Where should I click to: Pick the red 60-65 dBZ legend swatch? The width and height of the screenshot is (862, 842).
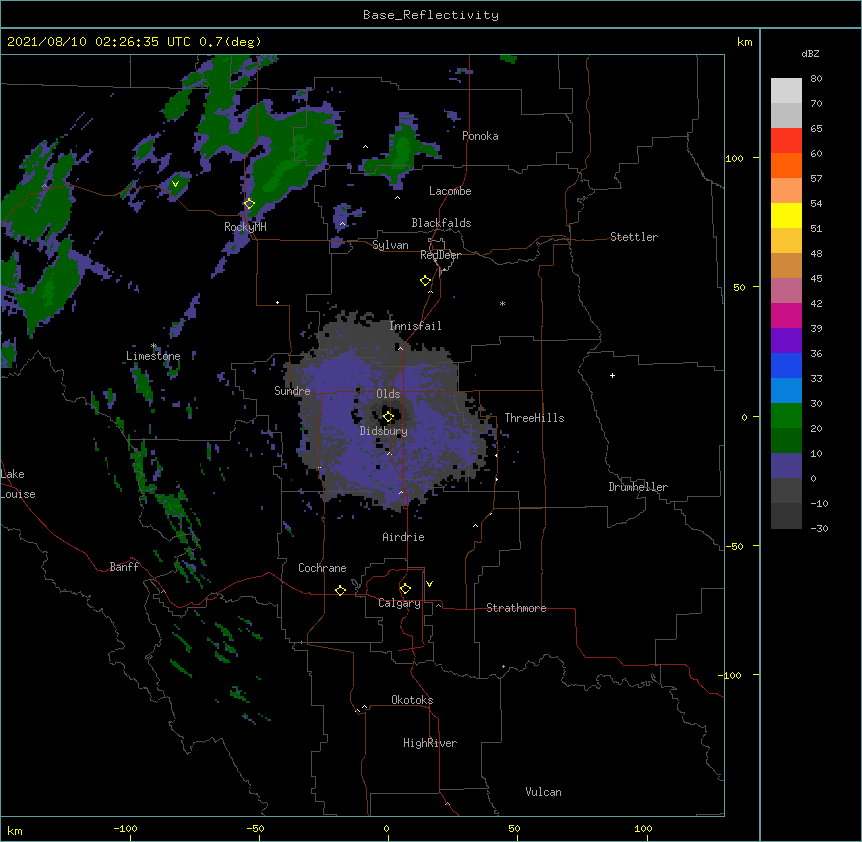(x=786, y=140)
